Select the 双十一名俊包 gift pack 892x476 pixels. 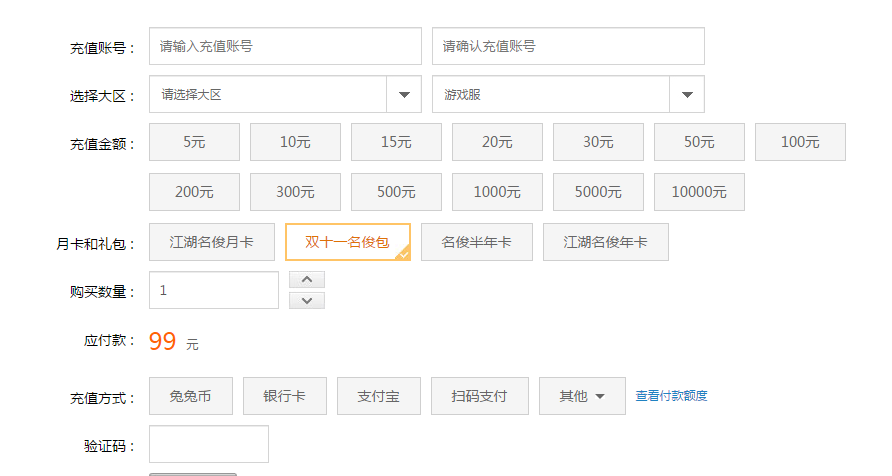pyautogui.click(x=347, y=242)
